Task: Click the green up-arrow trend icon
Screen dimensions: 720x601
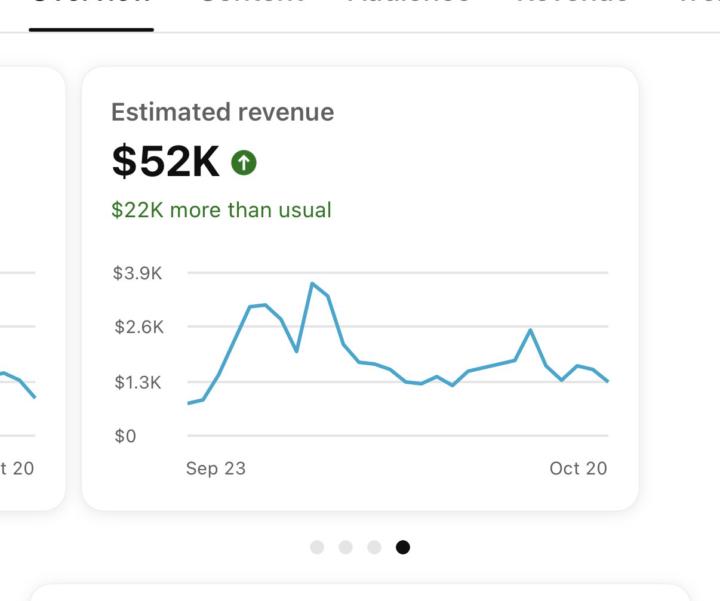Action: (244, 163)
